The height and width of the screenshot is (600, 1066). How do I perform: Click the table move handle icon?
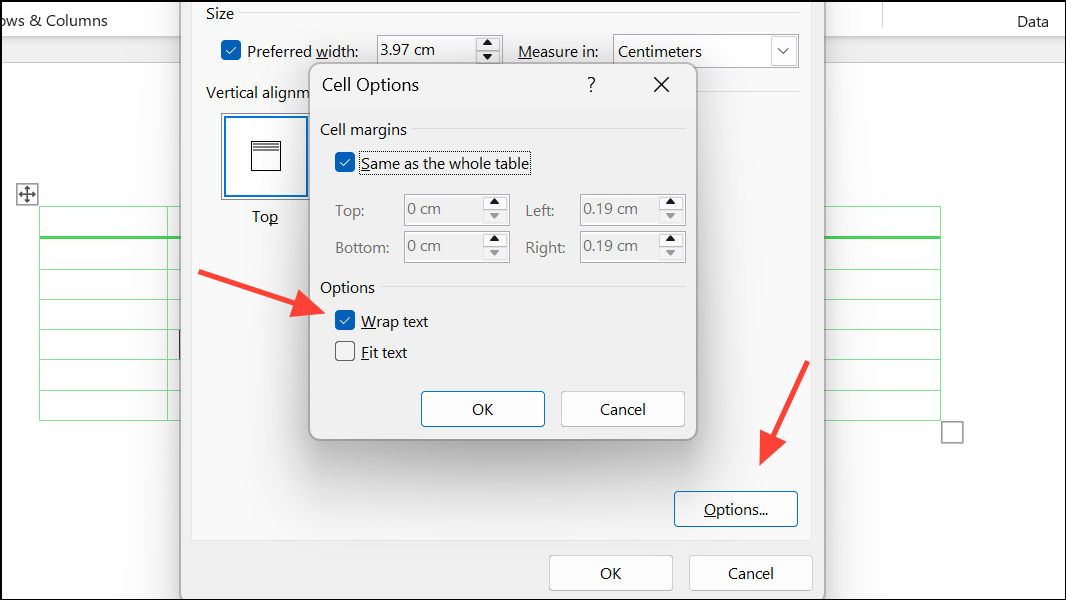(27, 194)
